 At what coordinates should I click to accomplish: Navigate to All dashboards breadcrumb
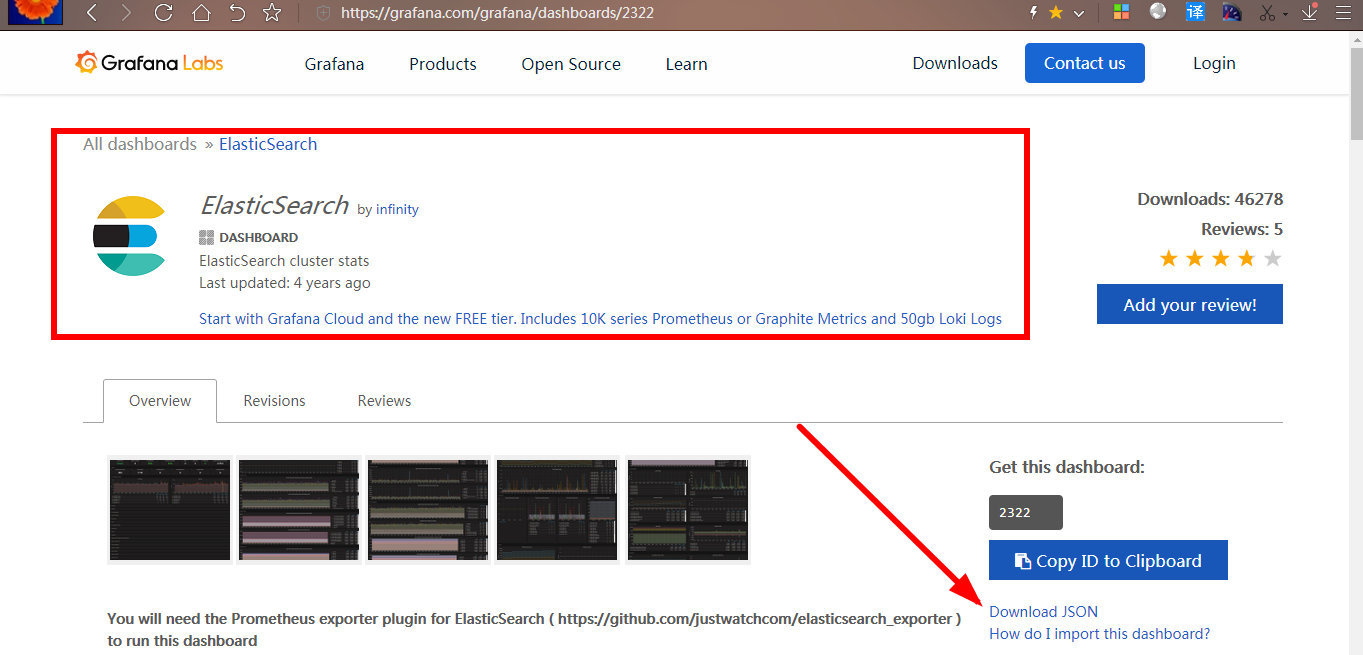point(140,144)
